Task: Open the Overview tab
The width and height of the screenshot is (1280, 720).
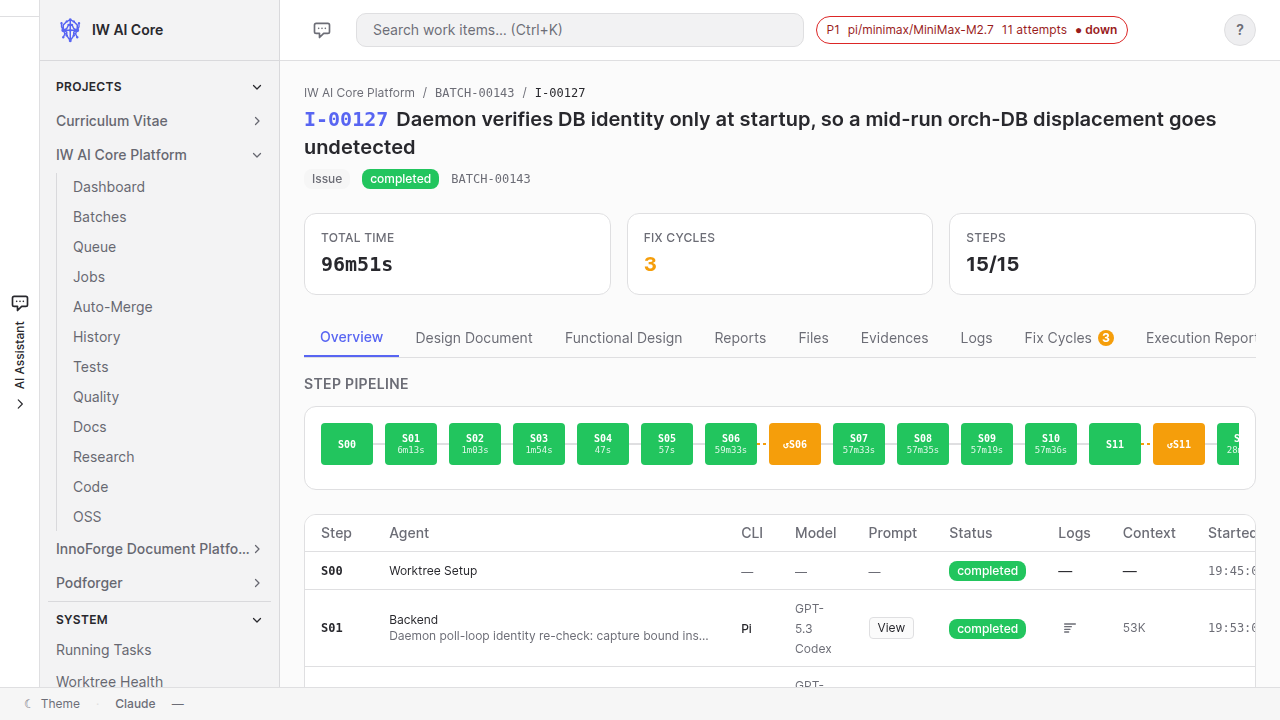Action: tap(351, 338)
